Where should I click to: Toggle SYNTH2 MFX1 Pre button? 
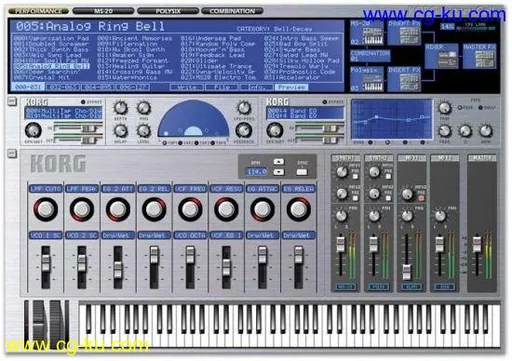[x=388, y=176]
